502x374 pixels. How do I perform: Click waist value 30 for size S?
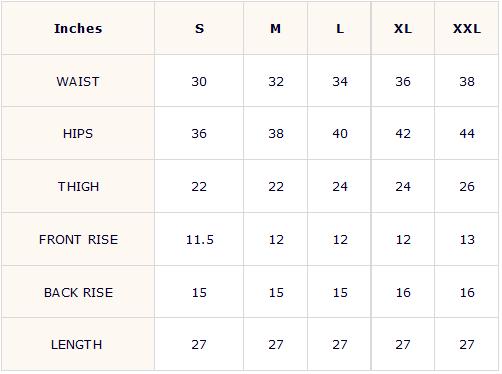199,82
